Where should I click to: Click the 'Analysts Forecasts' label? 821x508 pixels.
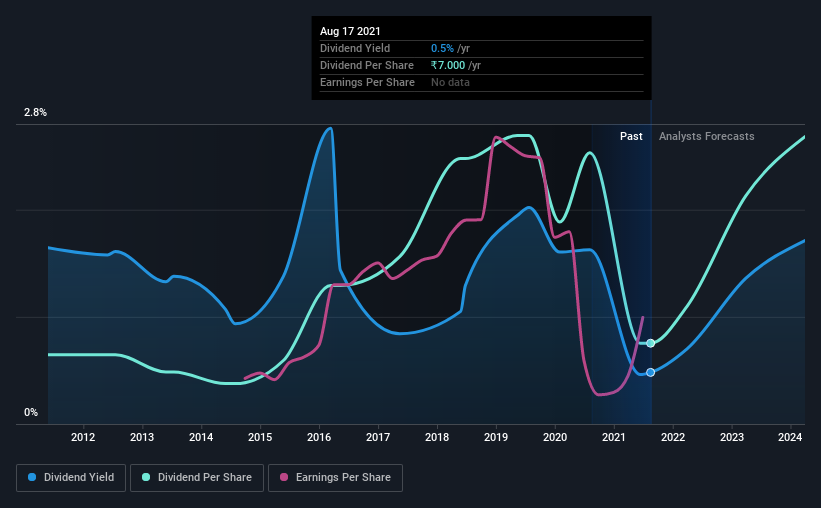(x=706, y=136)
